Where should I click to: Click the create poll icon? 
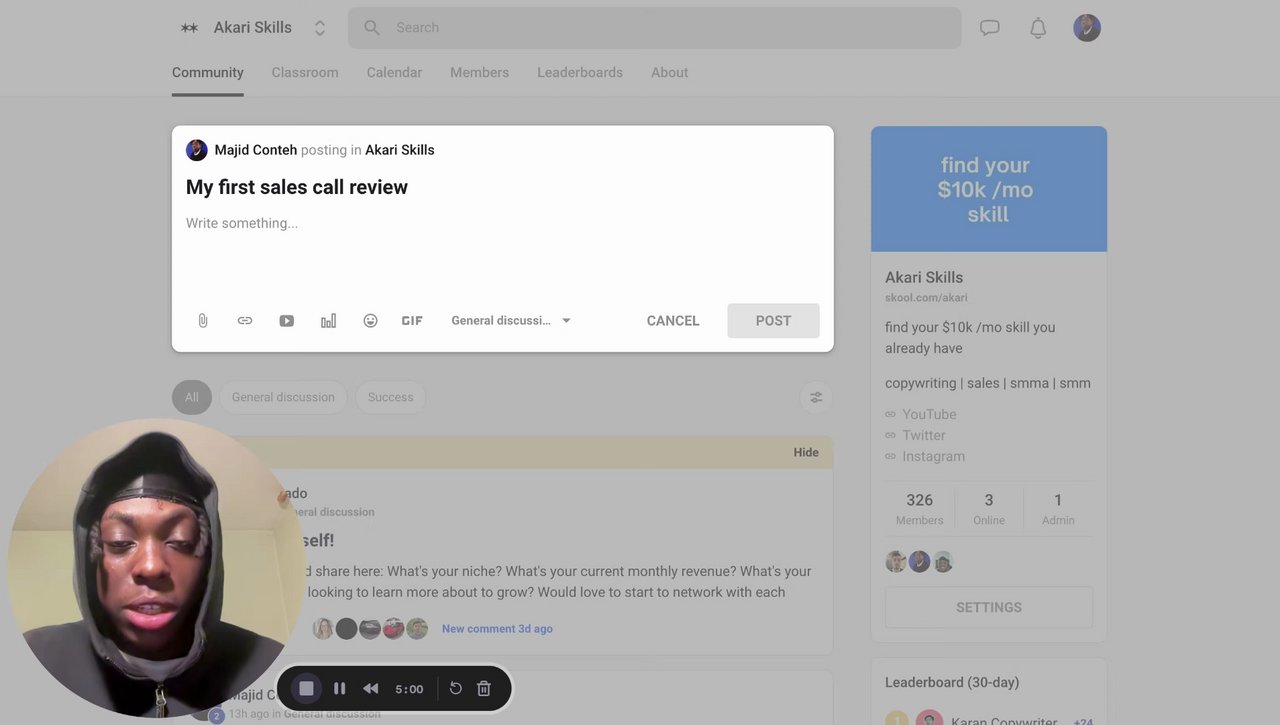pyautogui.click(x=328, y=321)
